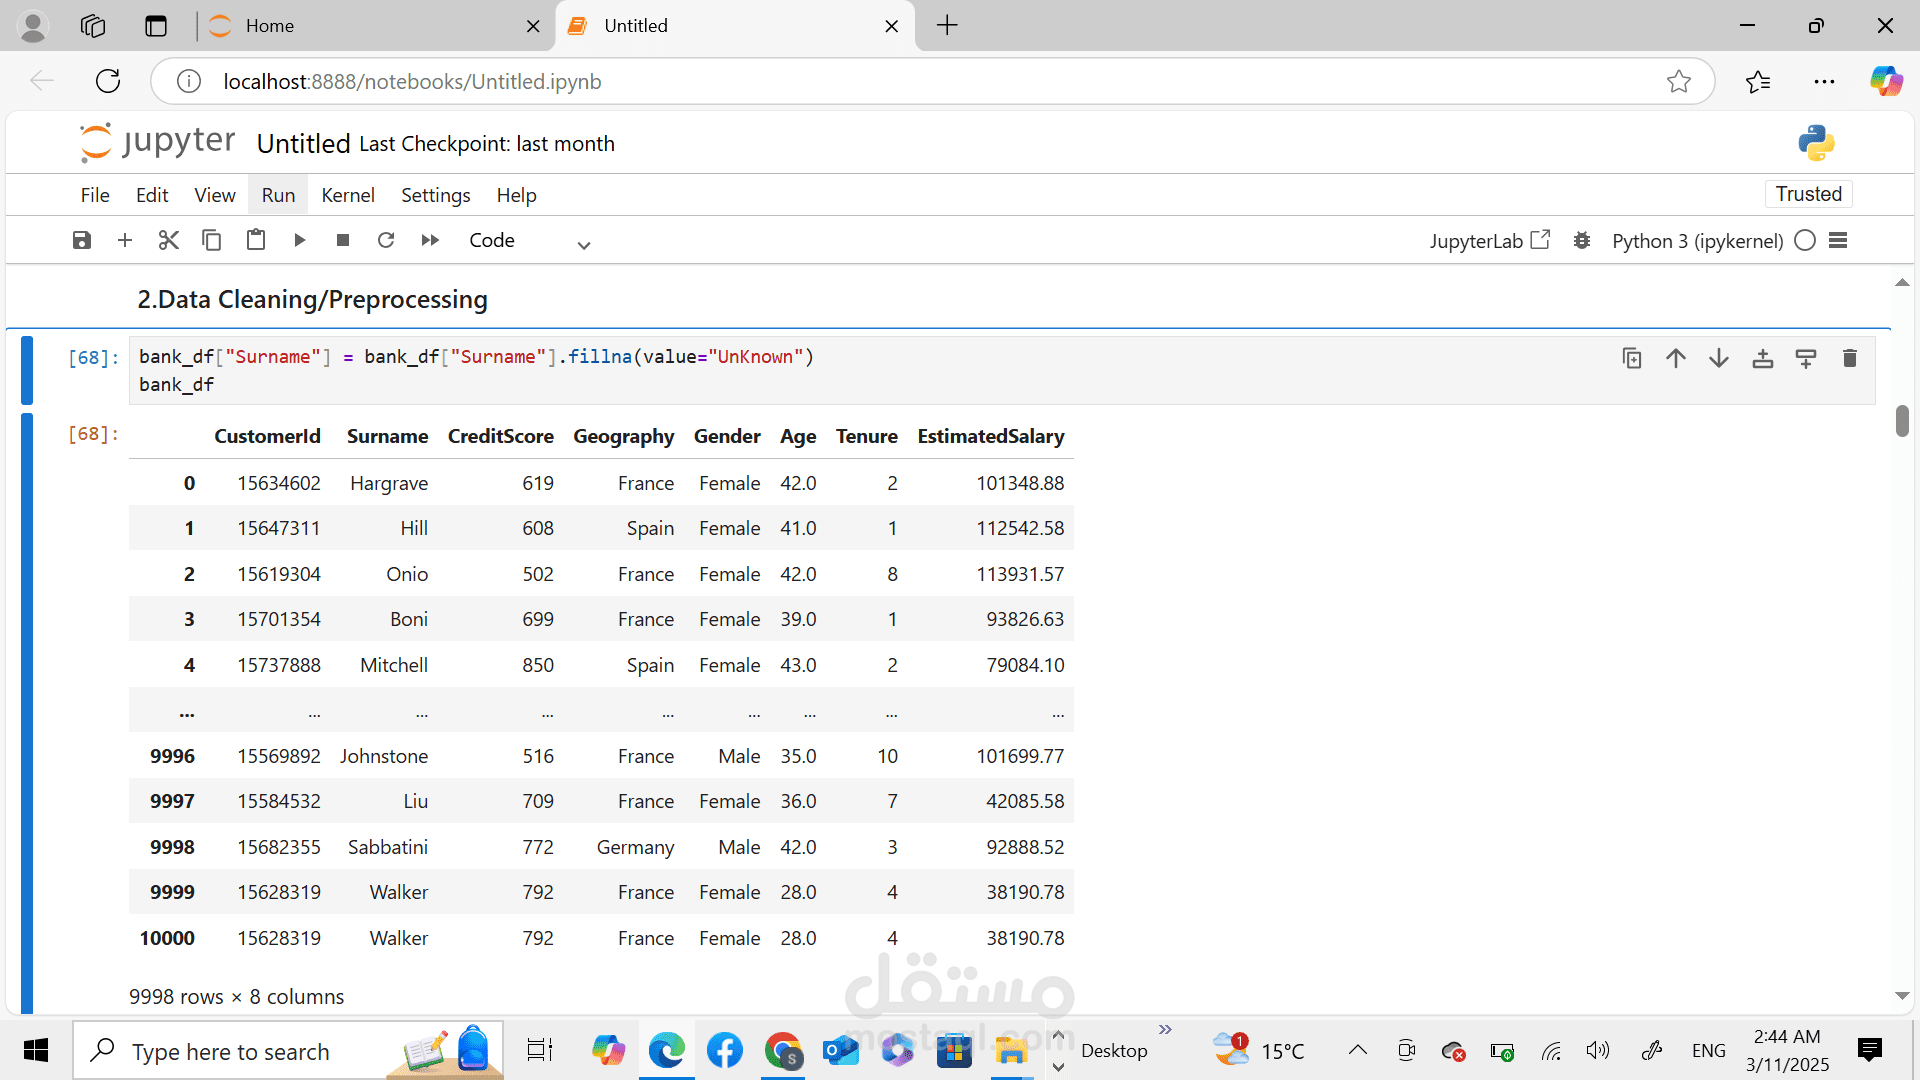
Task: Save the notebook with the floppy disk icon
Action: tap(82, 240)
